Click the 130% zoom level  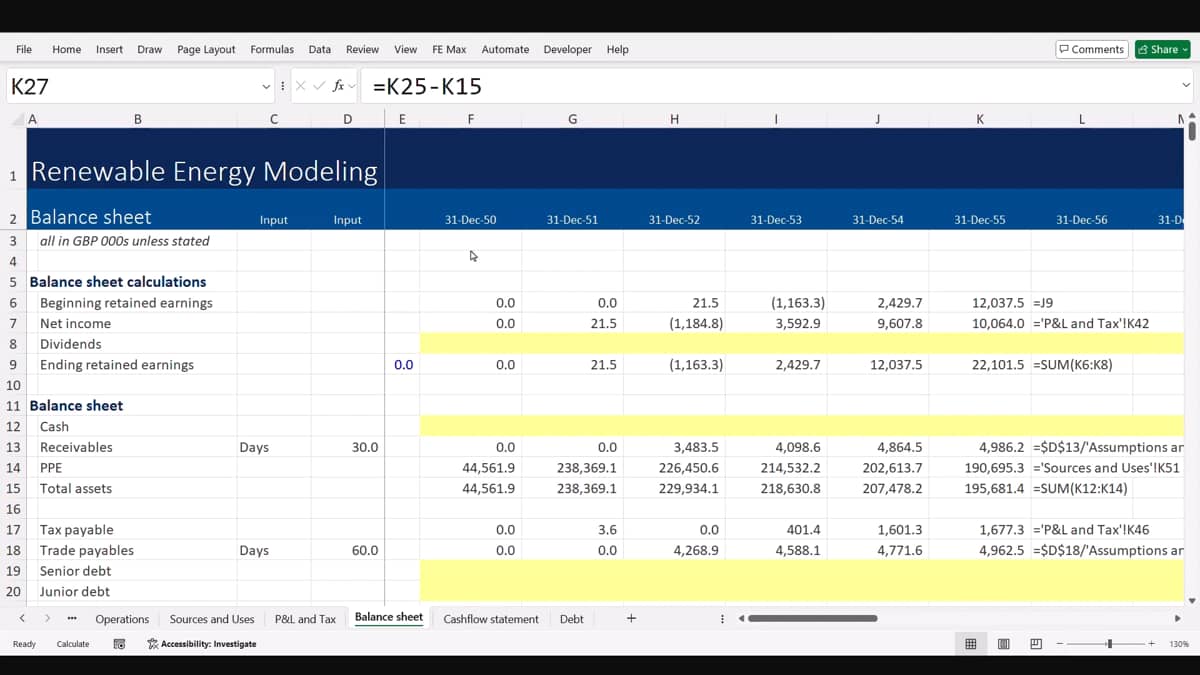click(1179, 644)
